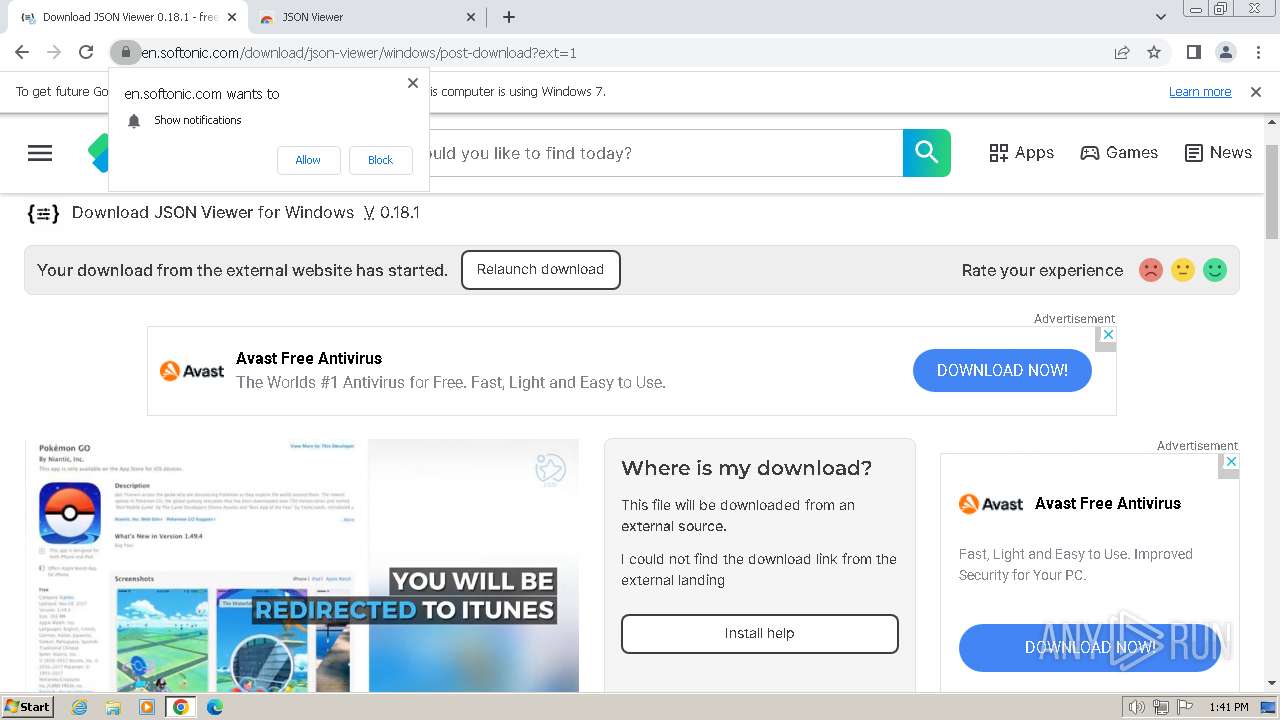This screenshot has width=1280, height=720.
Task: Click the volume speaker tray icon
Action: coord(1137,707)
